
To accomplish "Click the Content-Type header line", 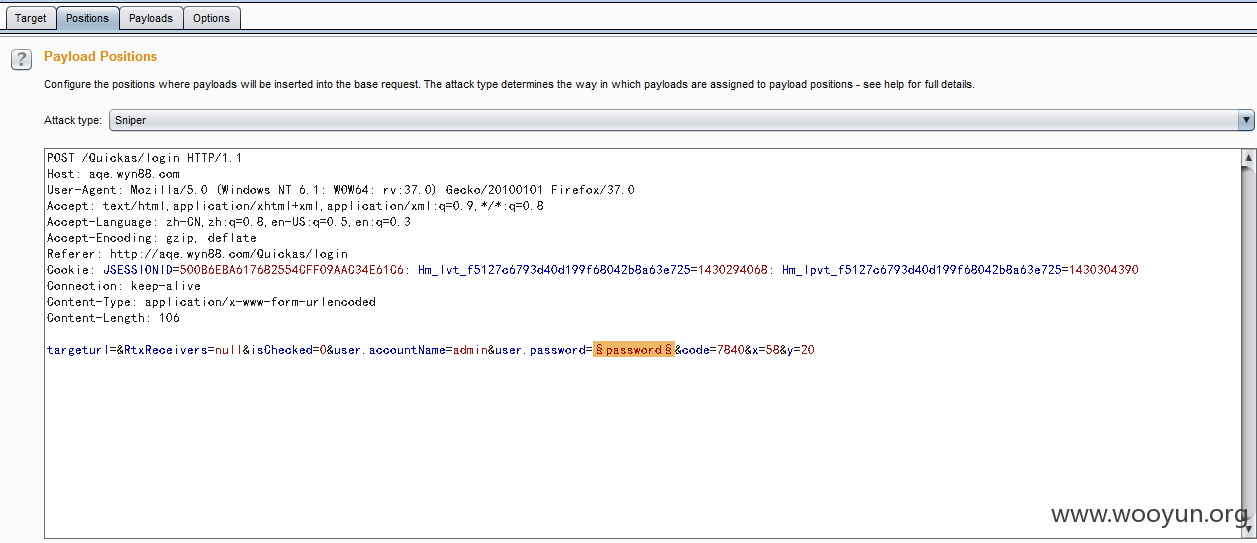I will click(x=211, y=302).
